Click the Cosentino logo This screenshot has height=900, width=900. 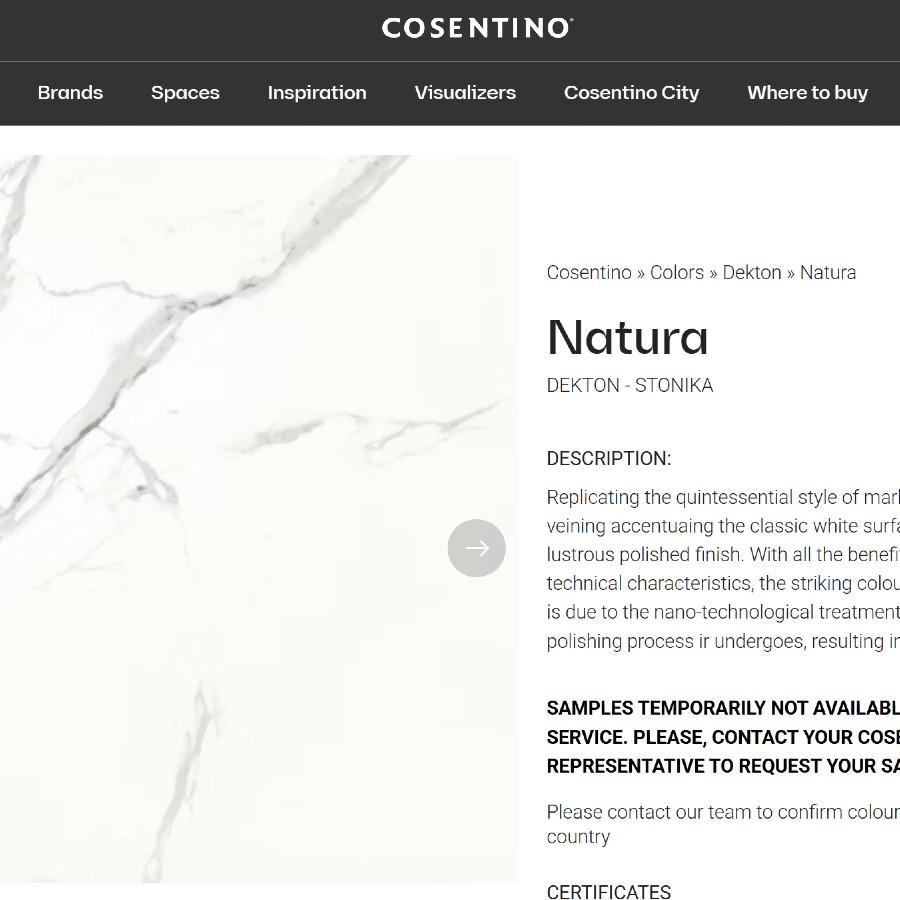tap(476, 27)
